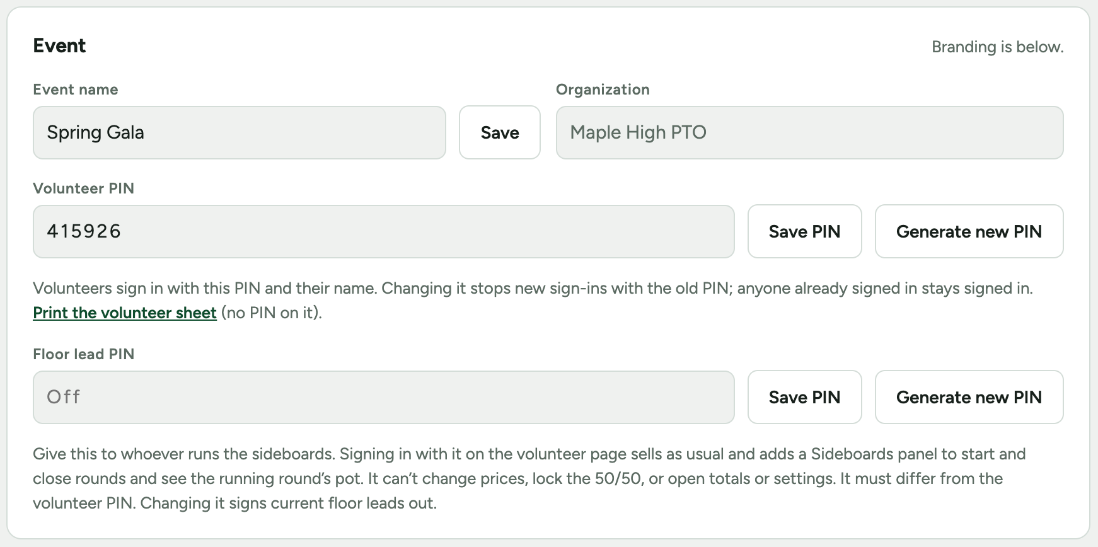
Task: Open the Print the volunteer sheet link
Action: click(x=125, y=312)
